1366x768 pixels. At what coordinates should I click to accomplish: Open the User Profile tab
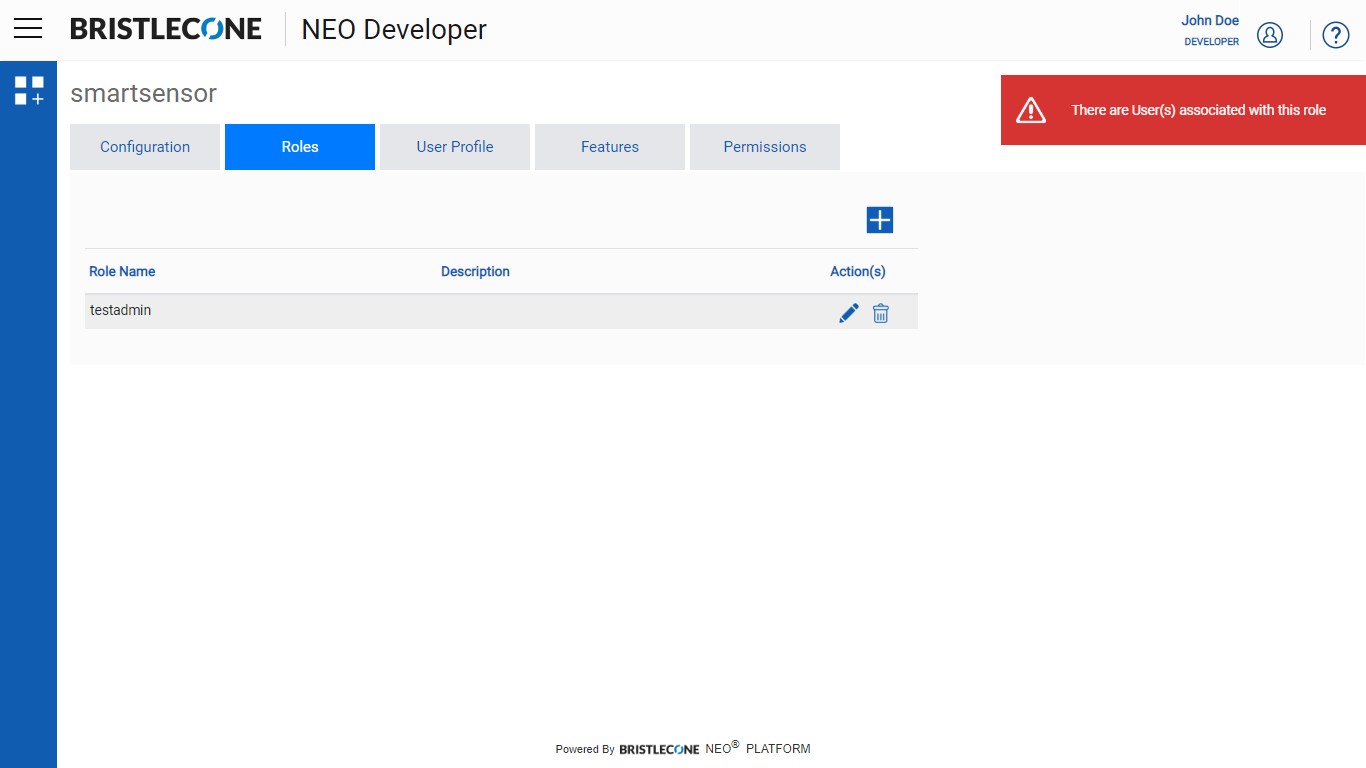tap(454, 146)
